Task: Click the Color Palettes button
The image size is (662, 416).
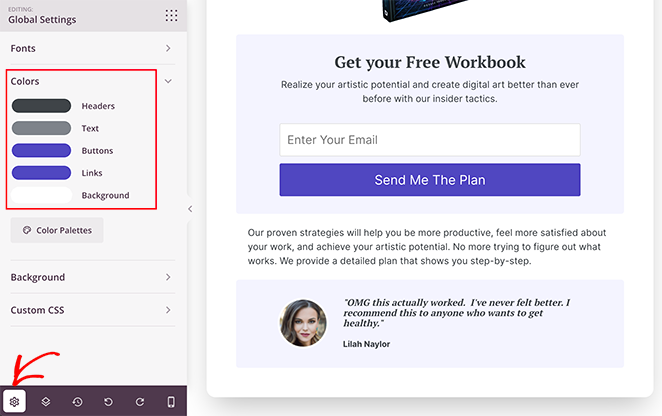Action: (57, 230)
